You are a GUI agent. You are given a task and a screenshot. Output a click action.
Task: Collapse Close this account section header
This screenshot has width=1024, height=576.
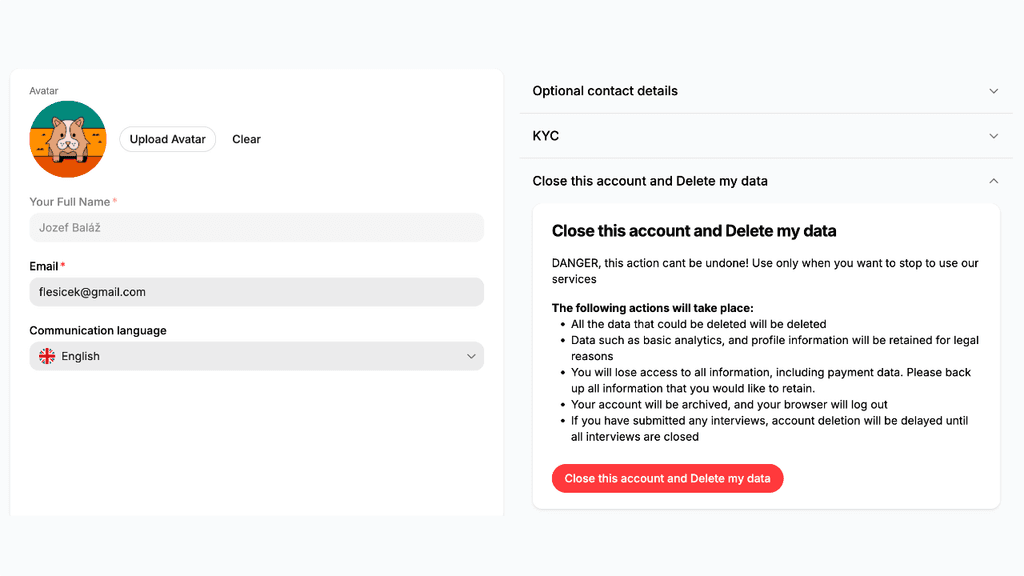[765, 181]
